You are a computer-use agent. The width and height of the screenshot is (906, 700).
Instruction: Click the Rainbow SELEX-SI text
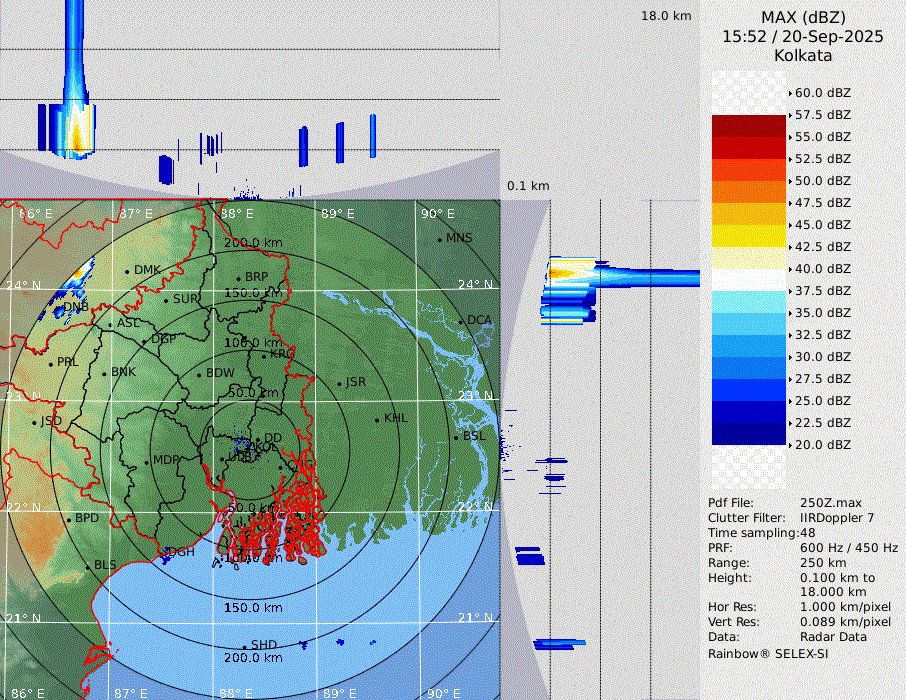(x=768, y=653)
